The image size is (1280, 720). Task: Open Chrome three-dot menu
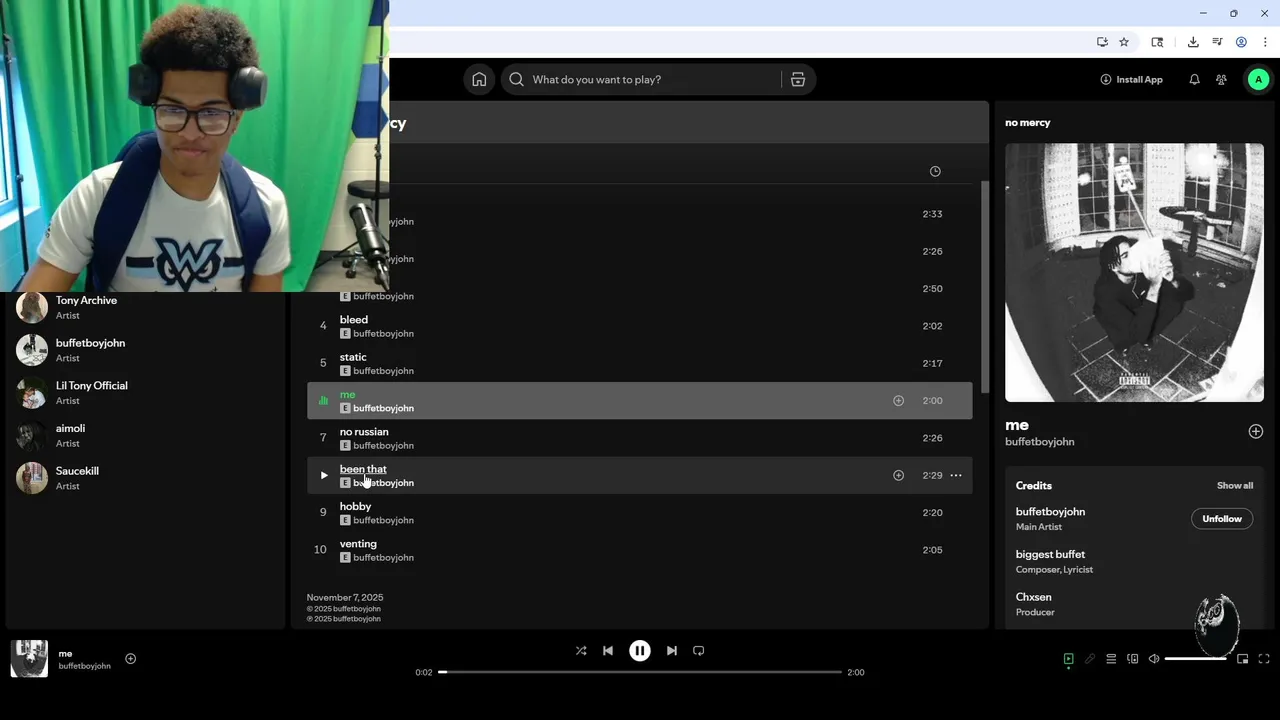tap(1265, 42)
